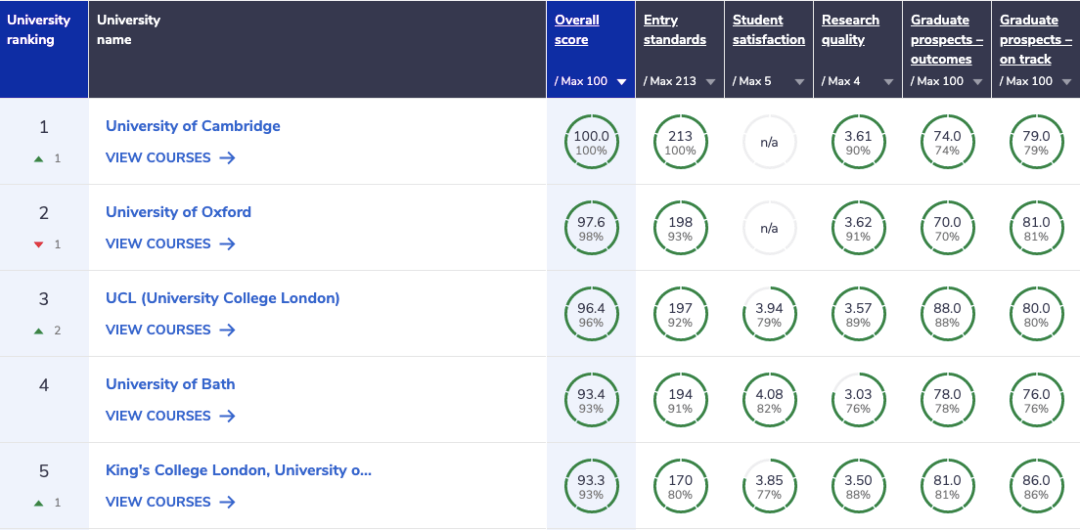Open University of Cambridge link
1080x530 pixels.
pyautogui.click(x=193, y=126)
